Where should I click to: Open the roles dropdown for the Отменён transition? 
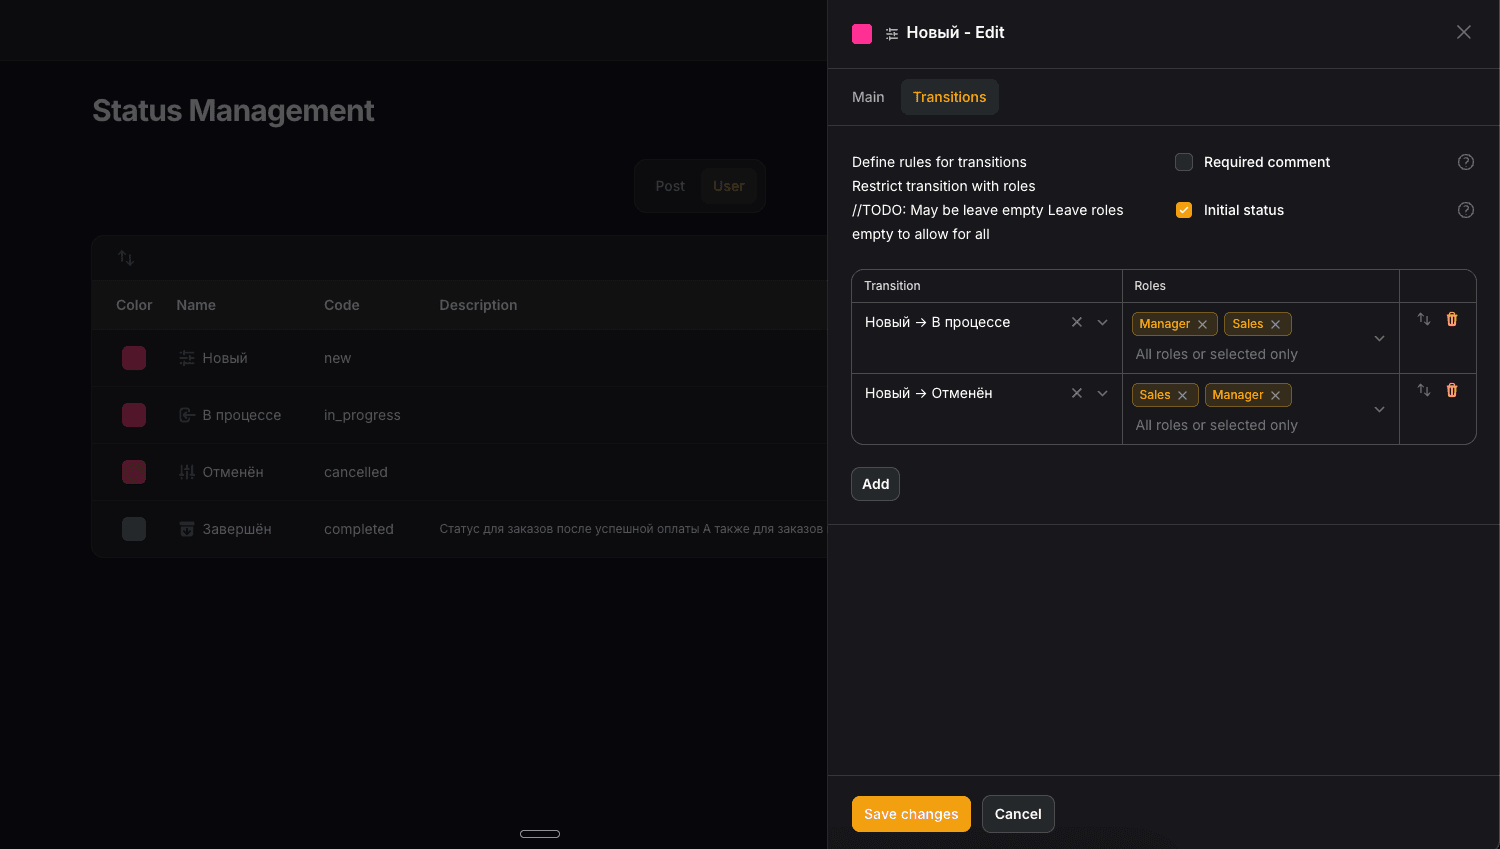point(1380,410)
